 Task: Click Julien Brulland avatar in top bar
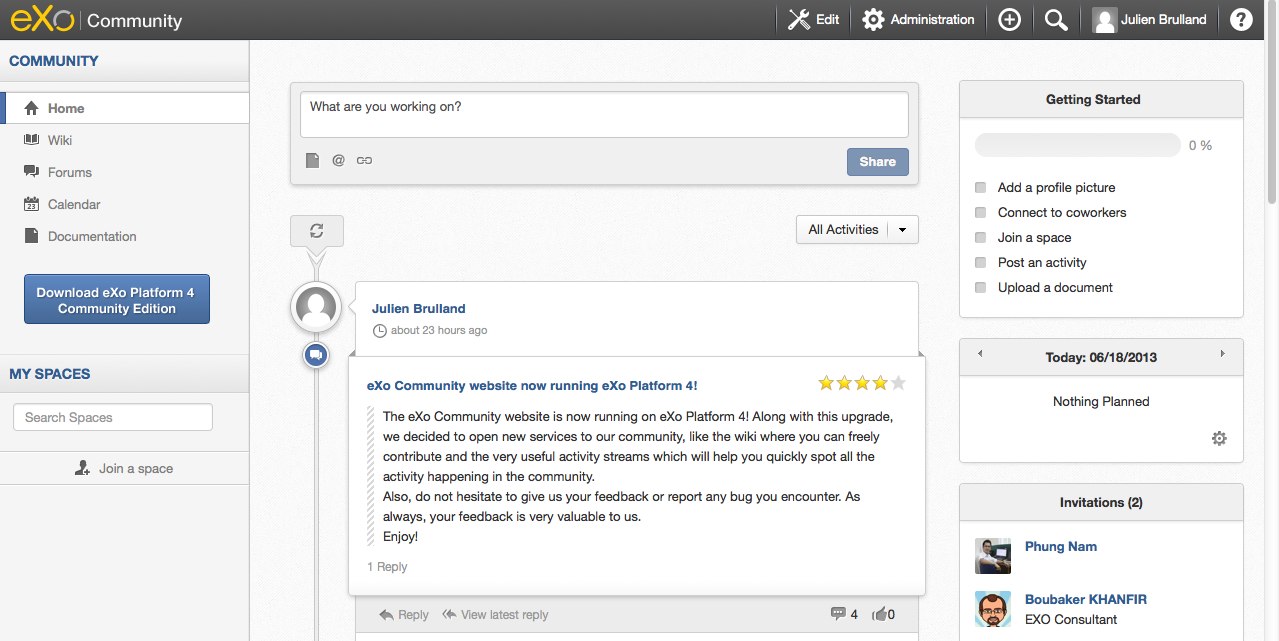click(1104, 19)
